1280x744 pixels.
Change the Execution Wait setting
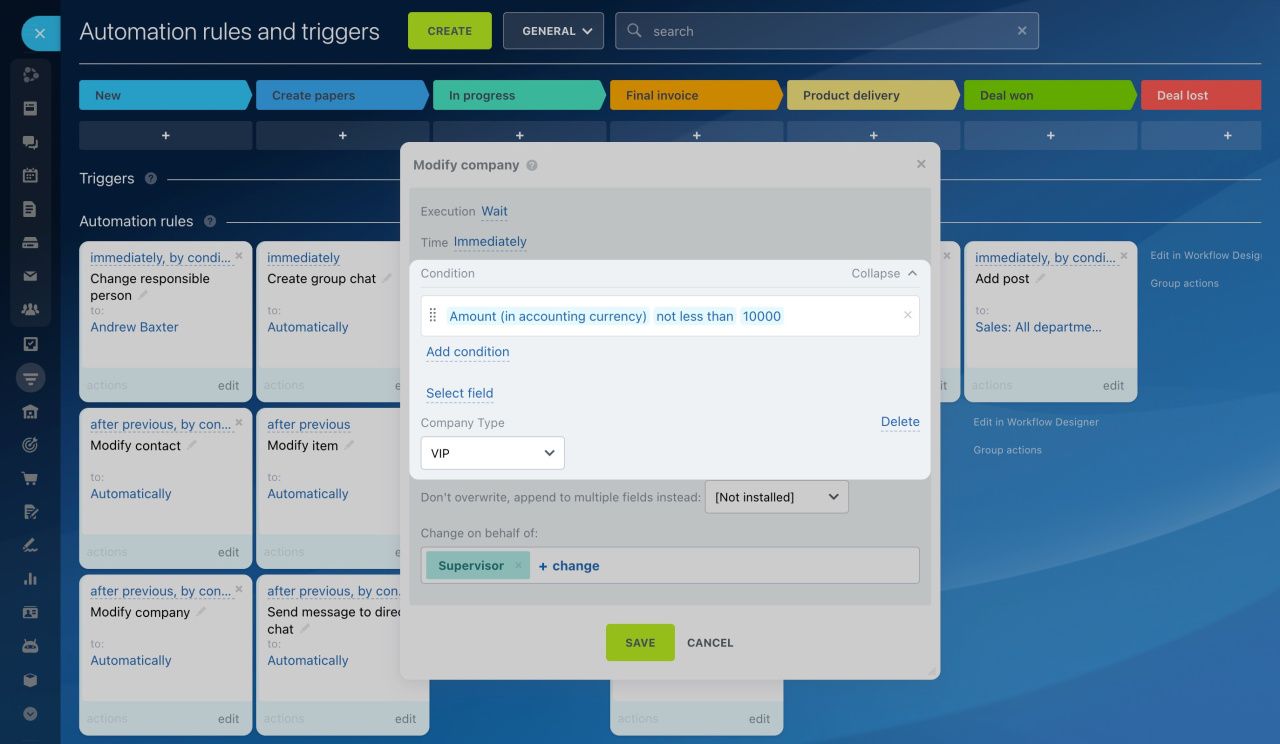(494, 211)
